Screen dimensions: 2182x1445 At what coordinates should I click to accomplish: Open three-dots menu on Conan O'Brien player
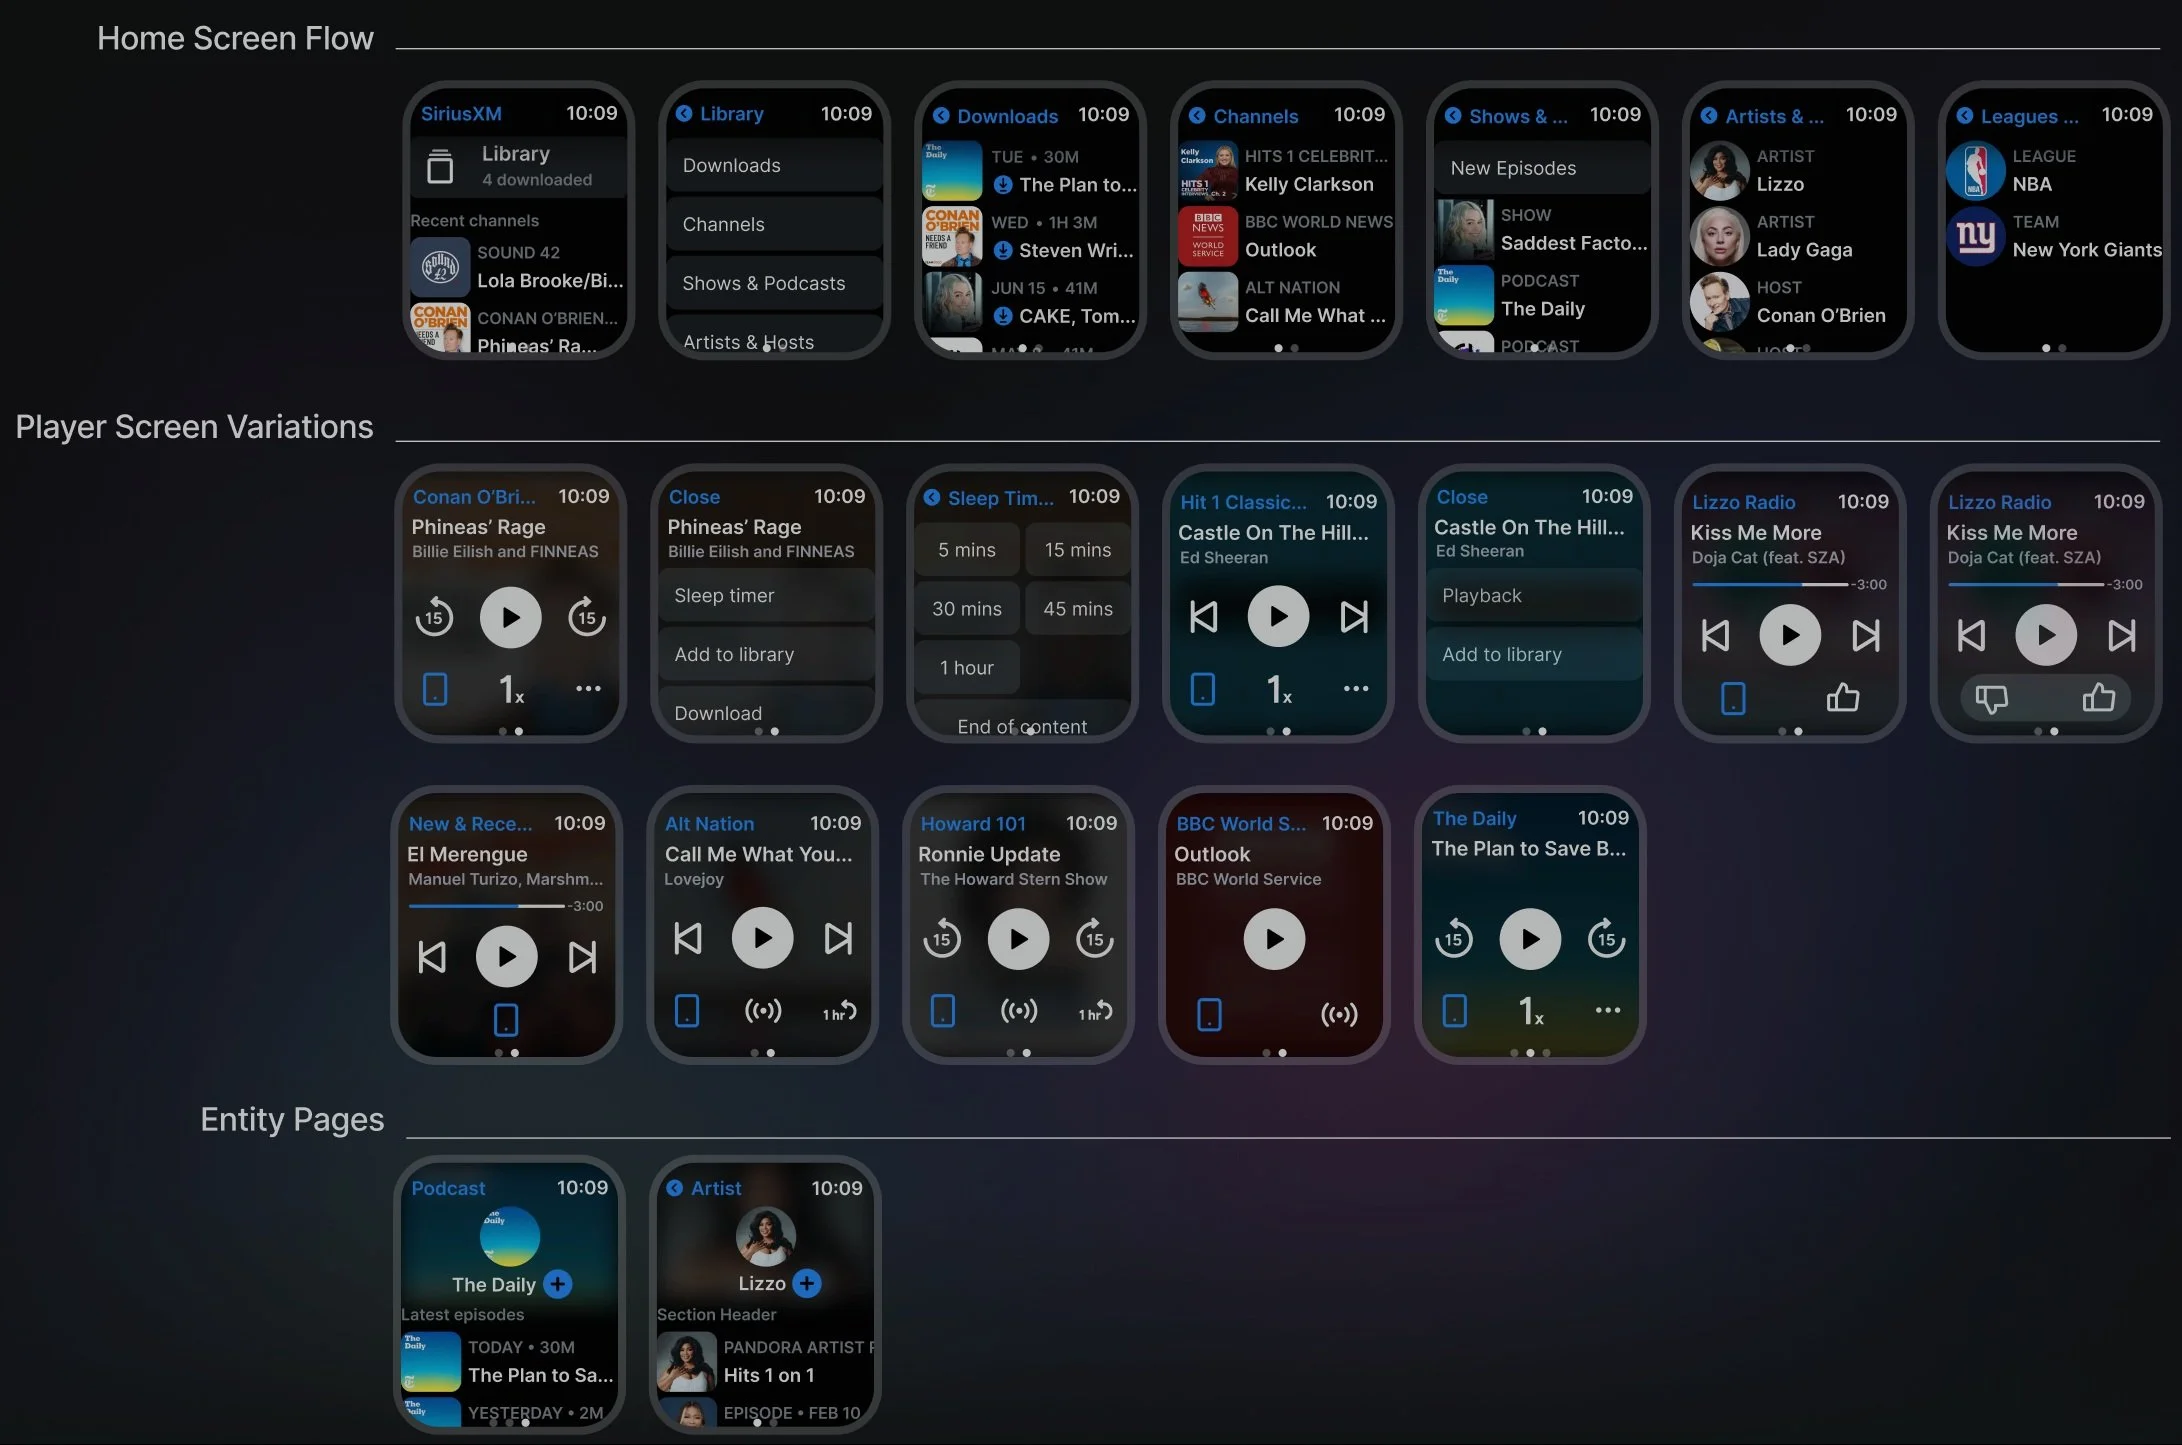coord(588,688)
